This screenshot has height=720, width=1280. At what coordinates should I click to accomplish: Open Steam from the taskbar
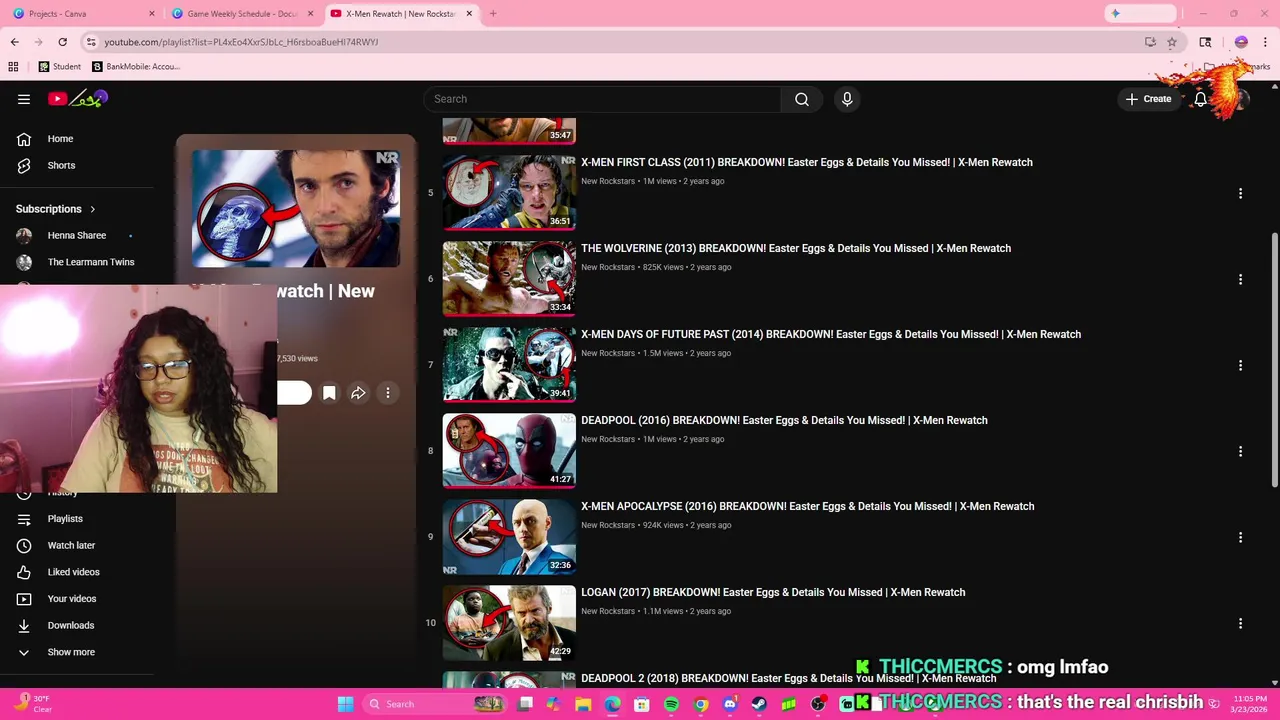(759, 704)
